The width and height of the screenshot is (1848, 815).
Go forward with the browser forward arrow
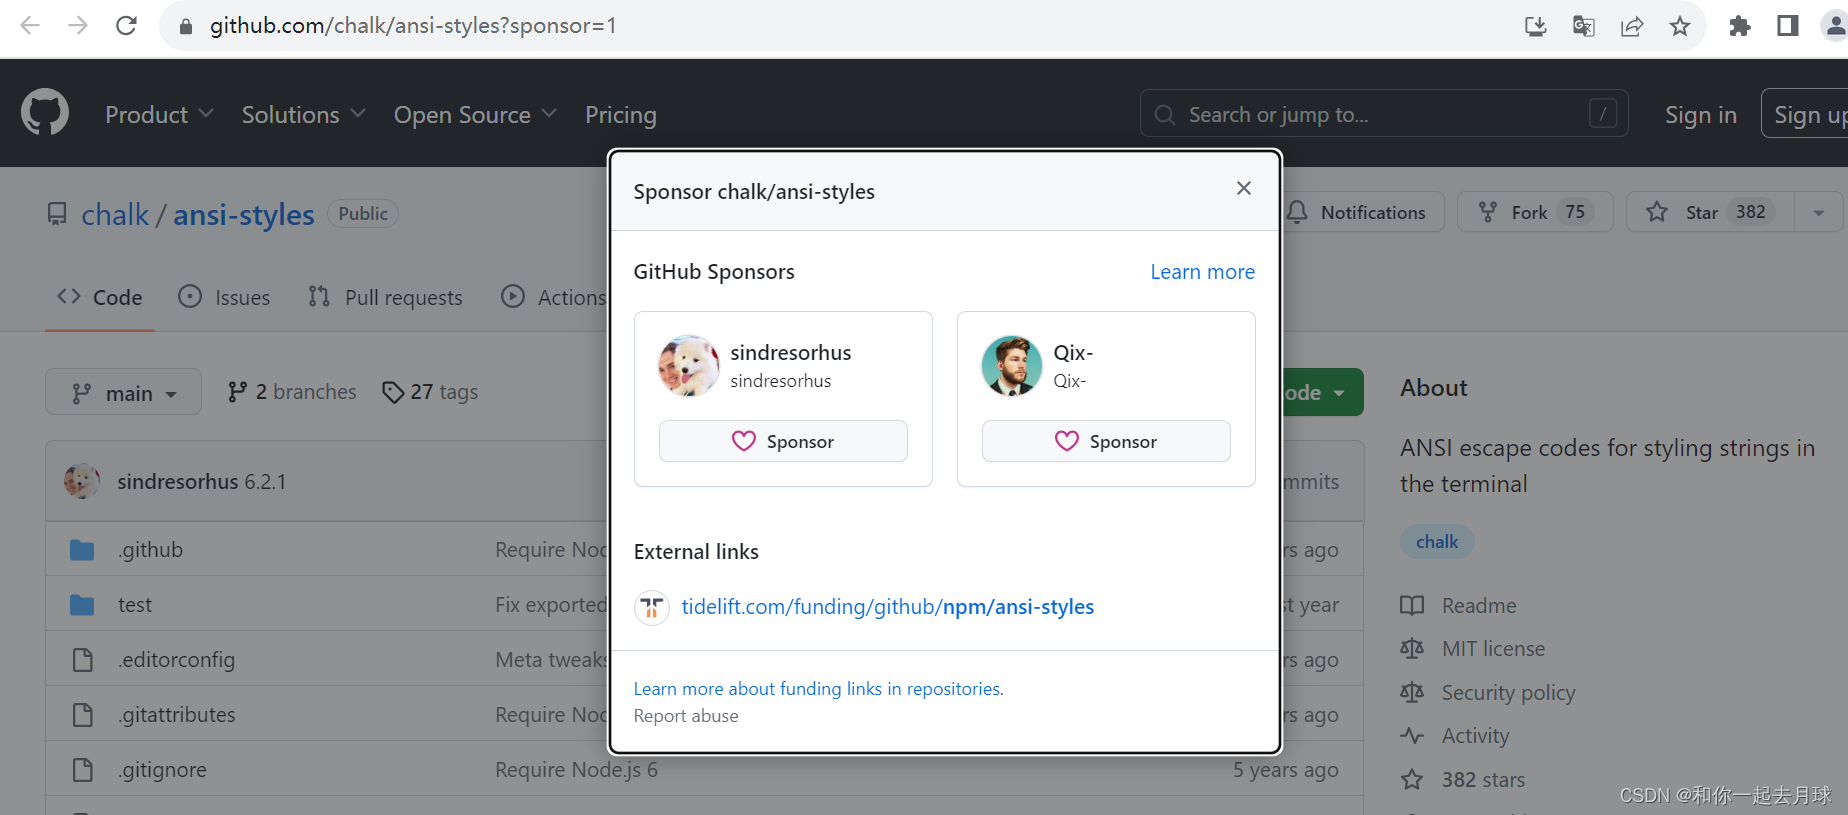pyautogui.click(x=78, y=26)
